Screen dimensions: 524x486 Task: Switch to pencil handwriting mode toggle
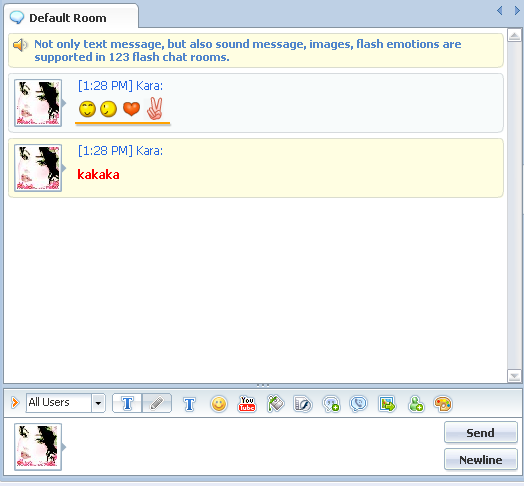coord(157,403)
